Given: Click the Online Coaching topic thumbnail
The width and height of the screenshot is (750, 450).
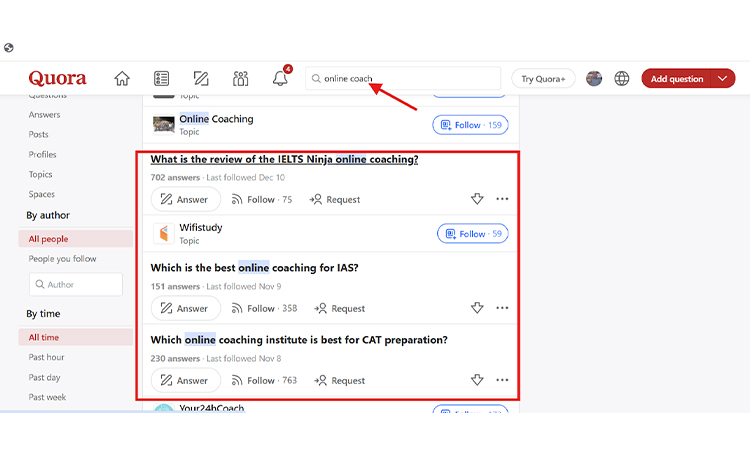Looking at the screenshot, I should tap(164, 125).
